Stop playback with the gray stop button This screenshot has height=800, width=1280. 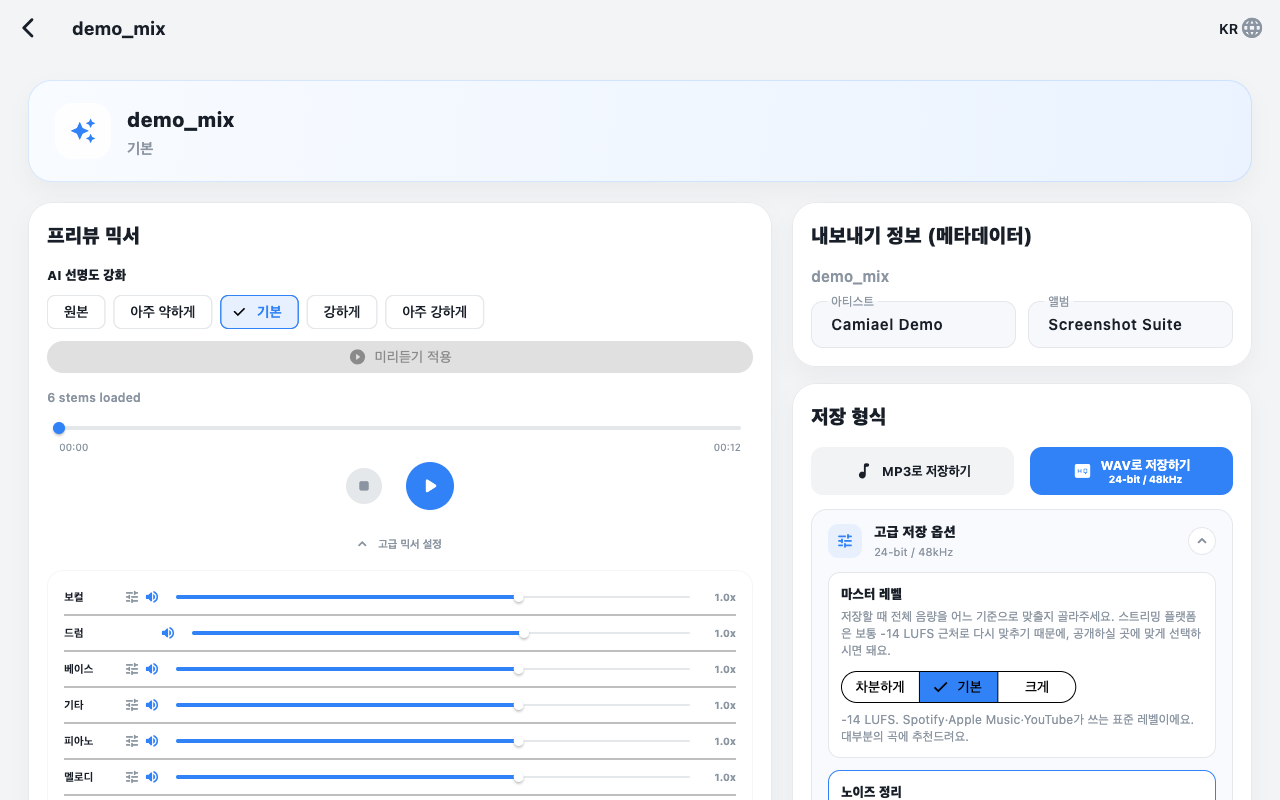pos(364,486)
